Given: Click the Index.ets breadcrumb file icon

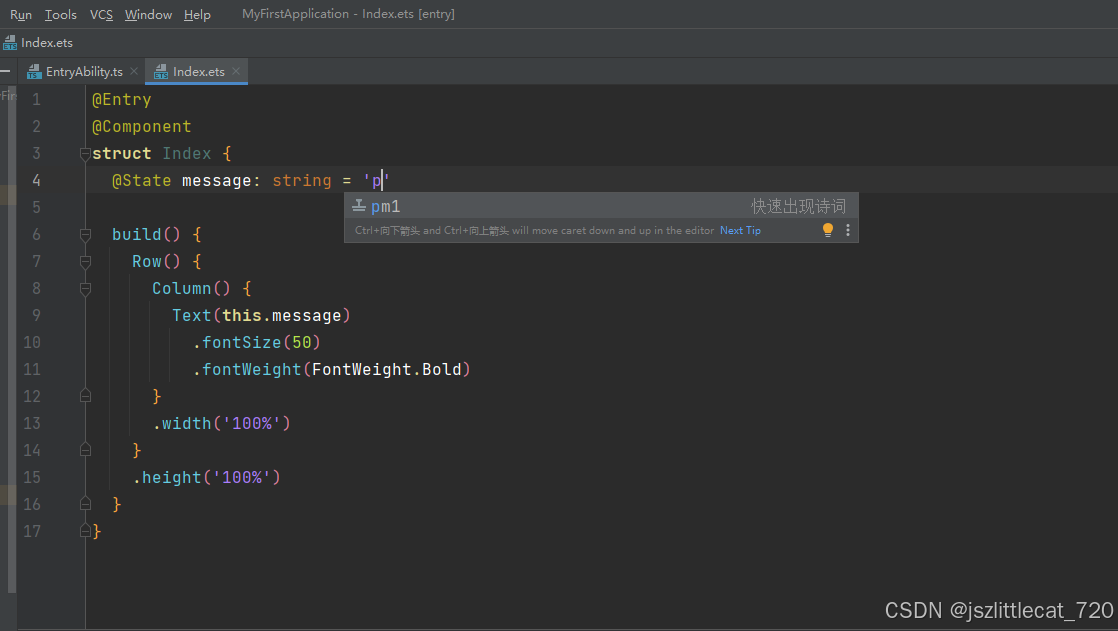Looking at the screenshot, I should 10,43.
